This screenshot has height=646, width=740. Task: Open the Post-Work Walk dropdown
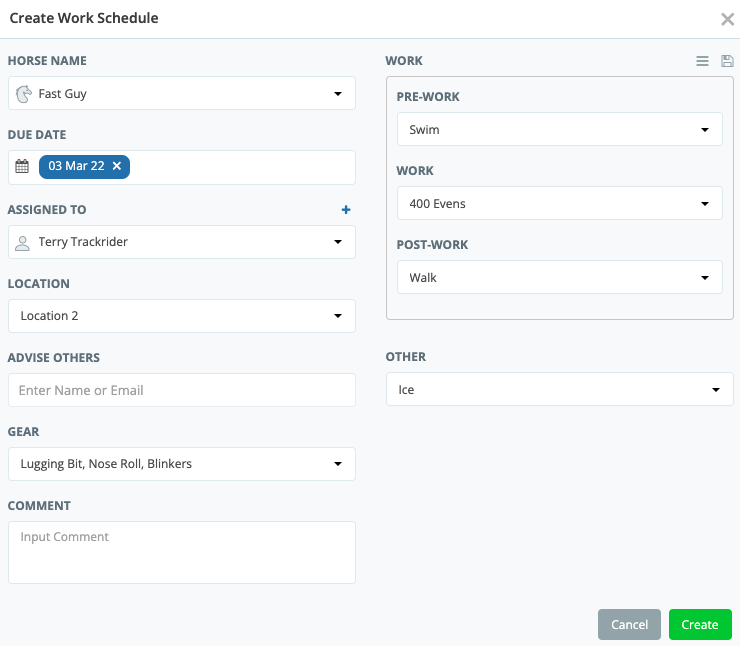click(704, 278)
